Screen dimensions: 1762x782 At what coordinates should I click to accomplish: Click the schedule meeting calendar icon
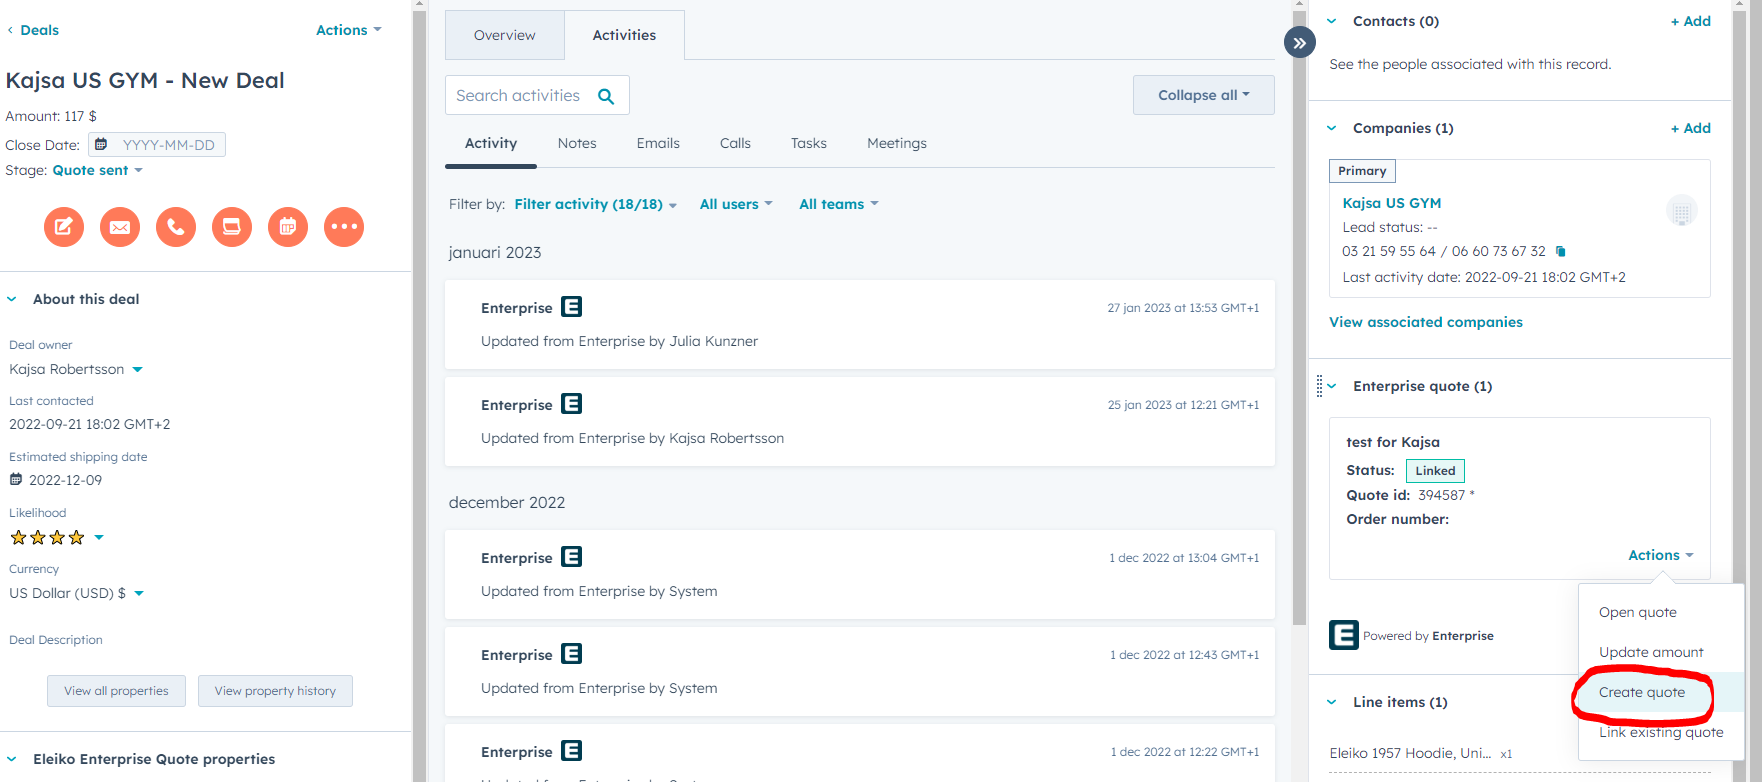(x=288, y=227)
